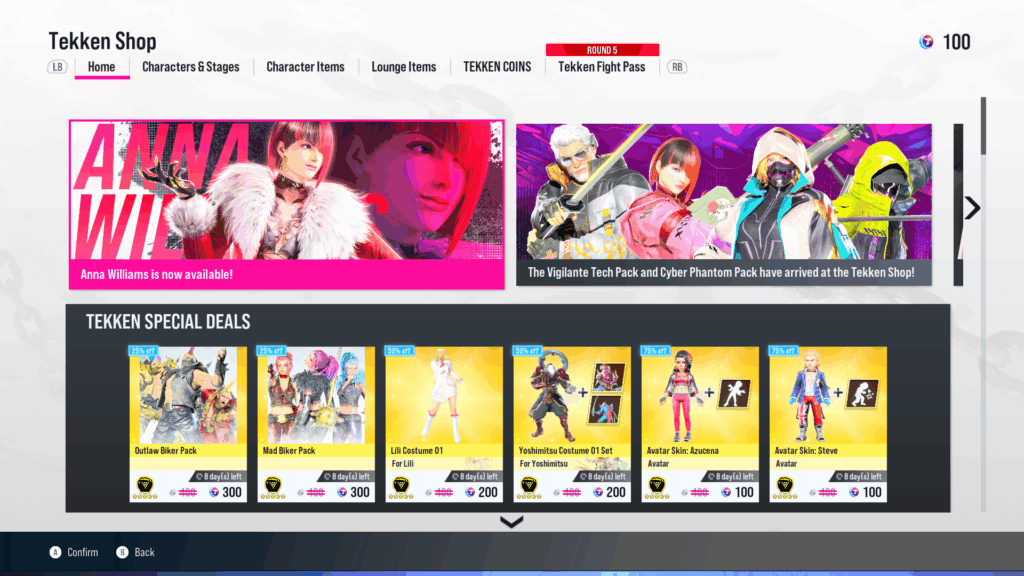The image size is (1024, 576).
Task: Click the B Back button prompt
Action: pyautogui.click(x=135, y=552)
